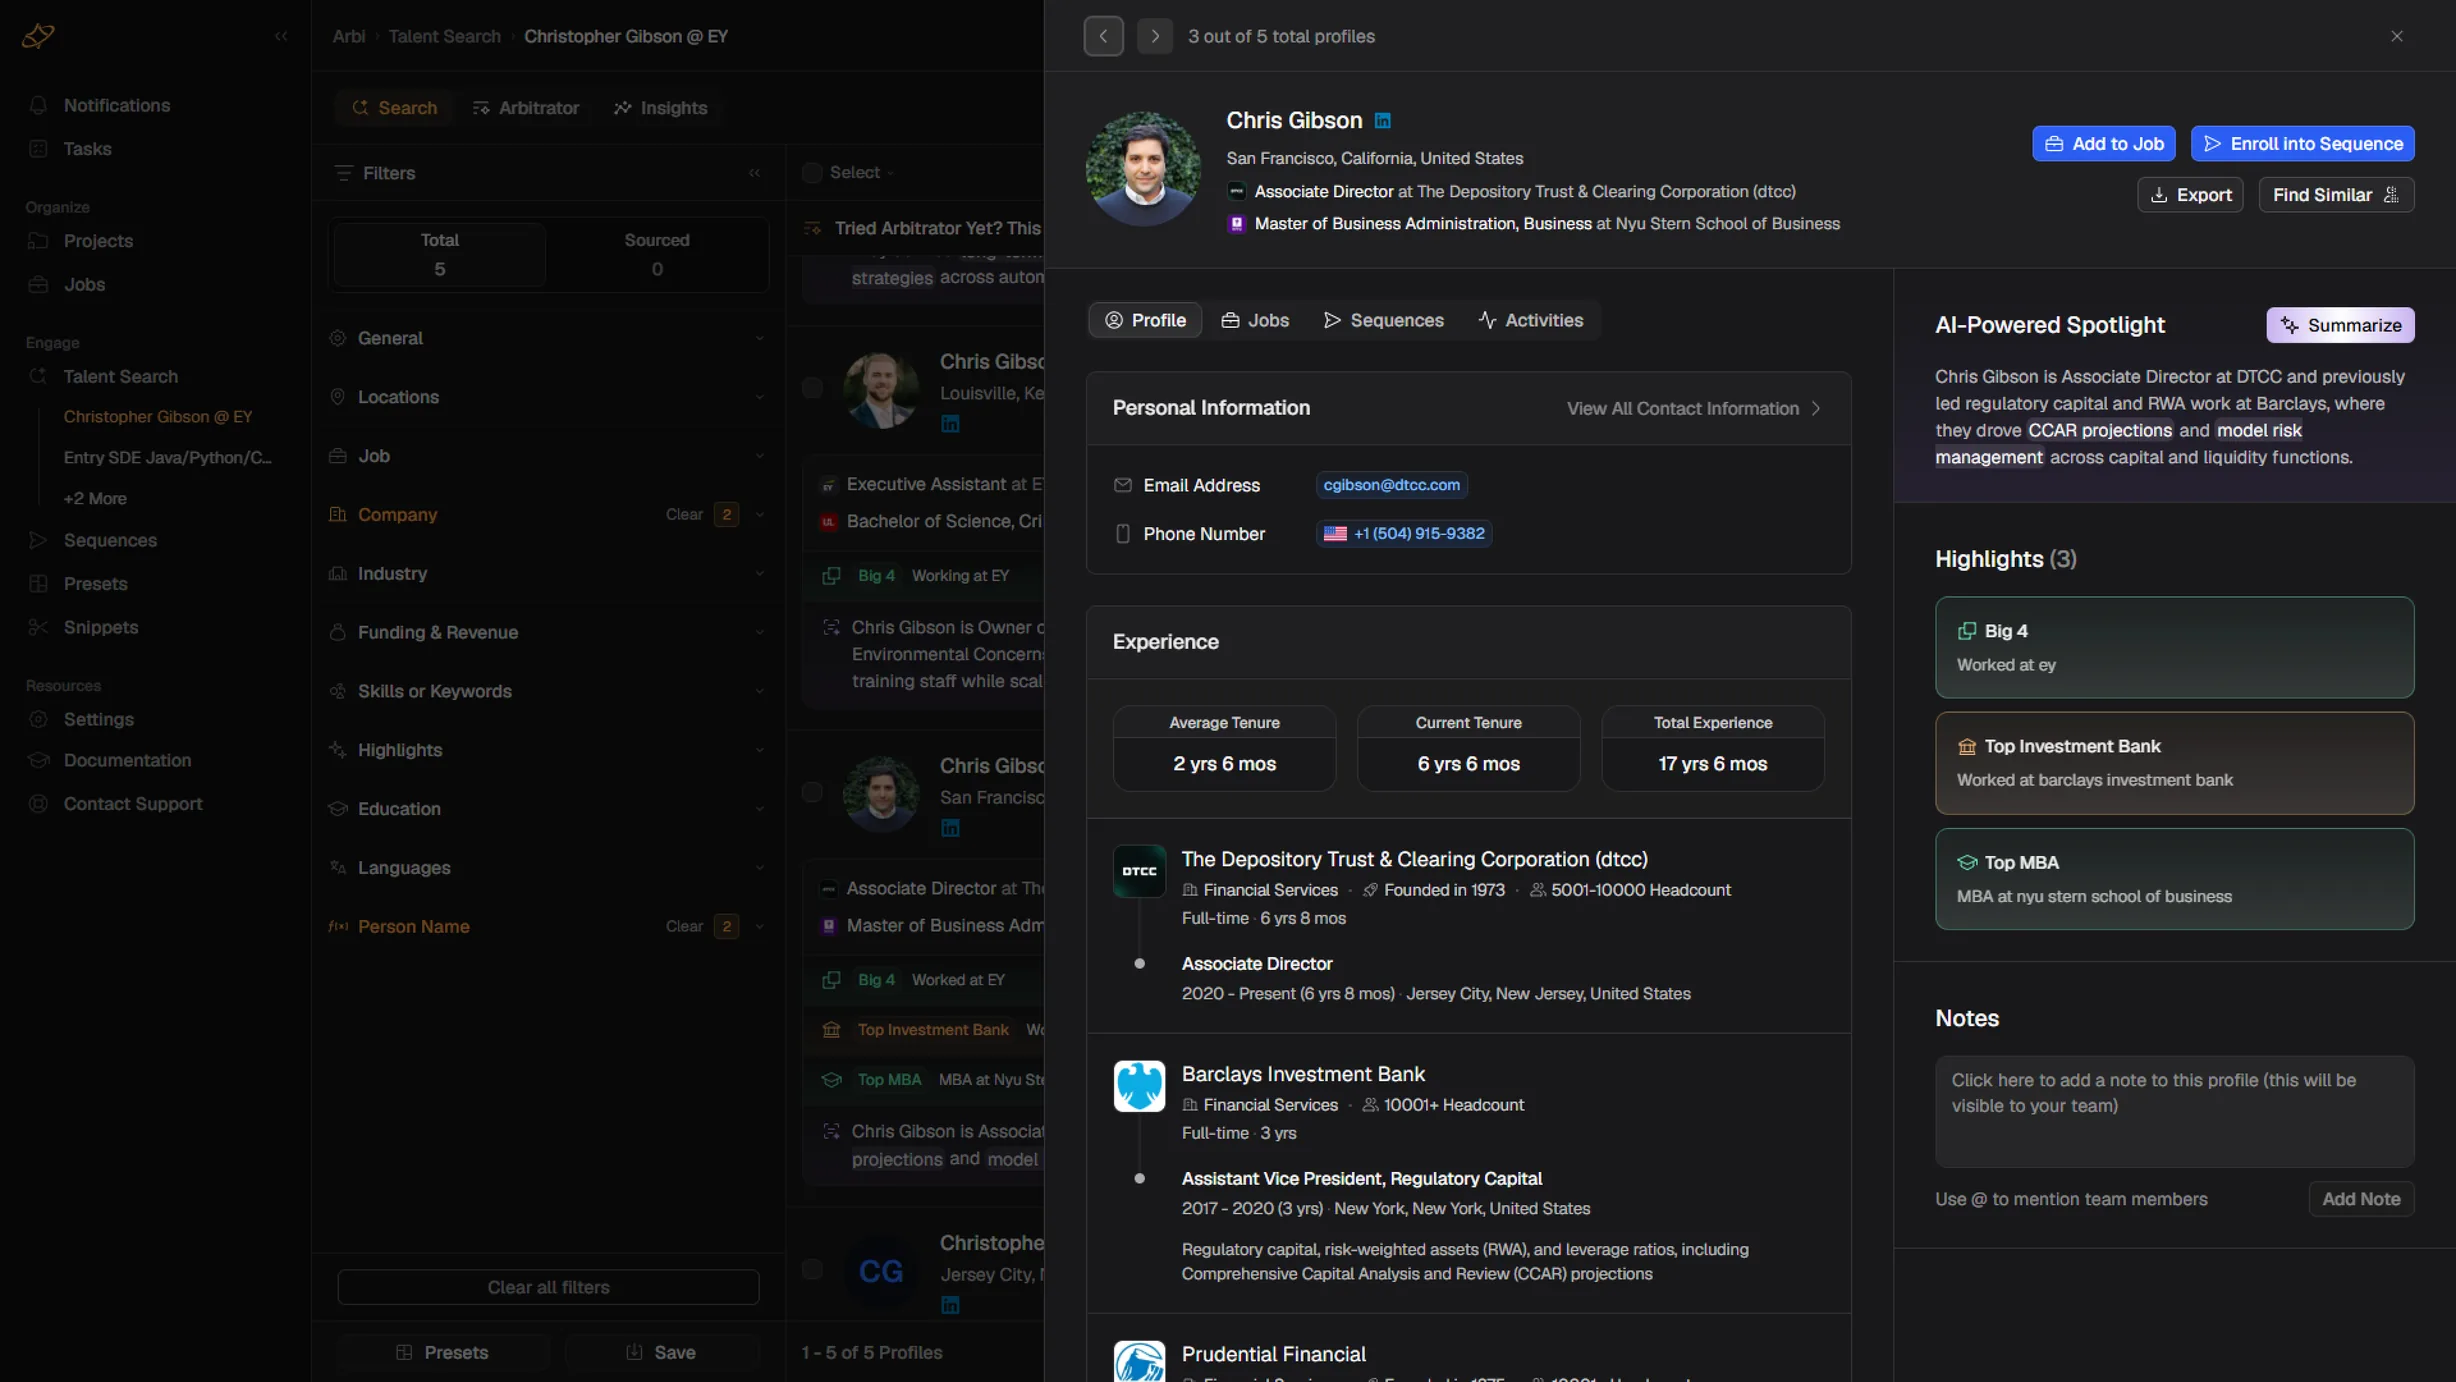Click Enroll into Sequence button
The height and width of the screenshot is (1382, 2456).
point(2302,144)
